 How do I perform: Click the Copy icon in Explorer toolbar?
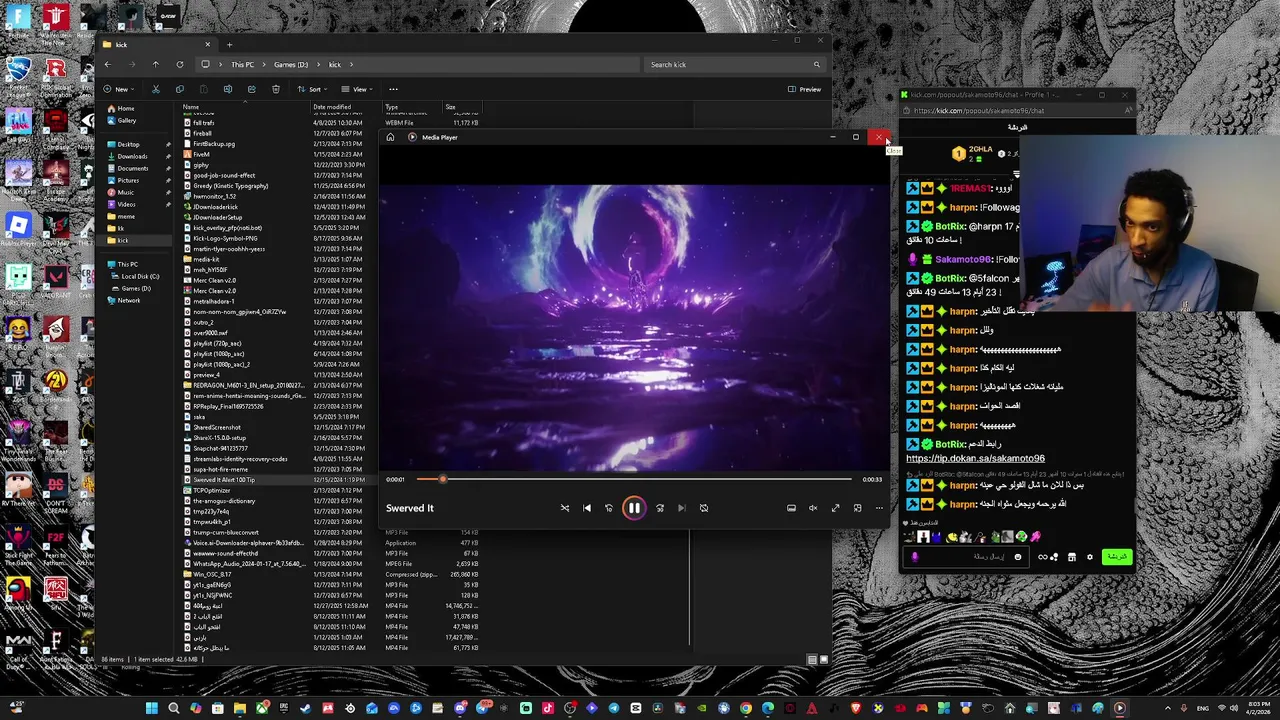click(x=179, y=89)
